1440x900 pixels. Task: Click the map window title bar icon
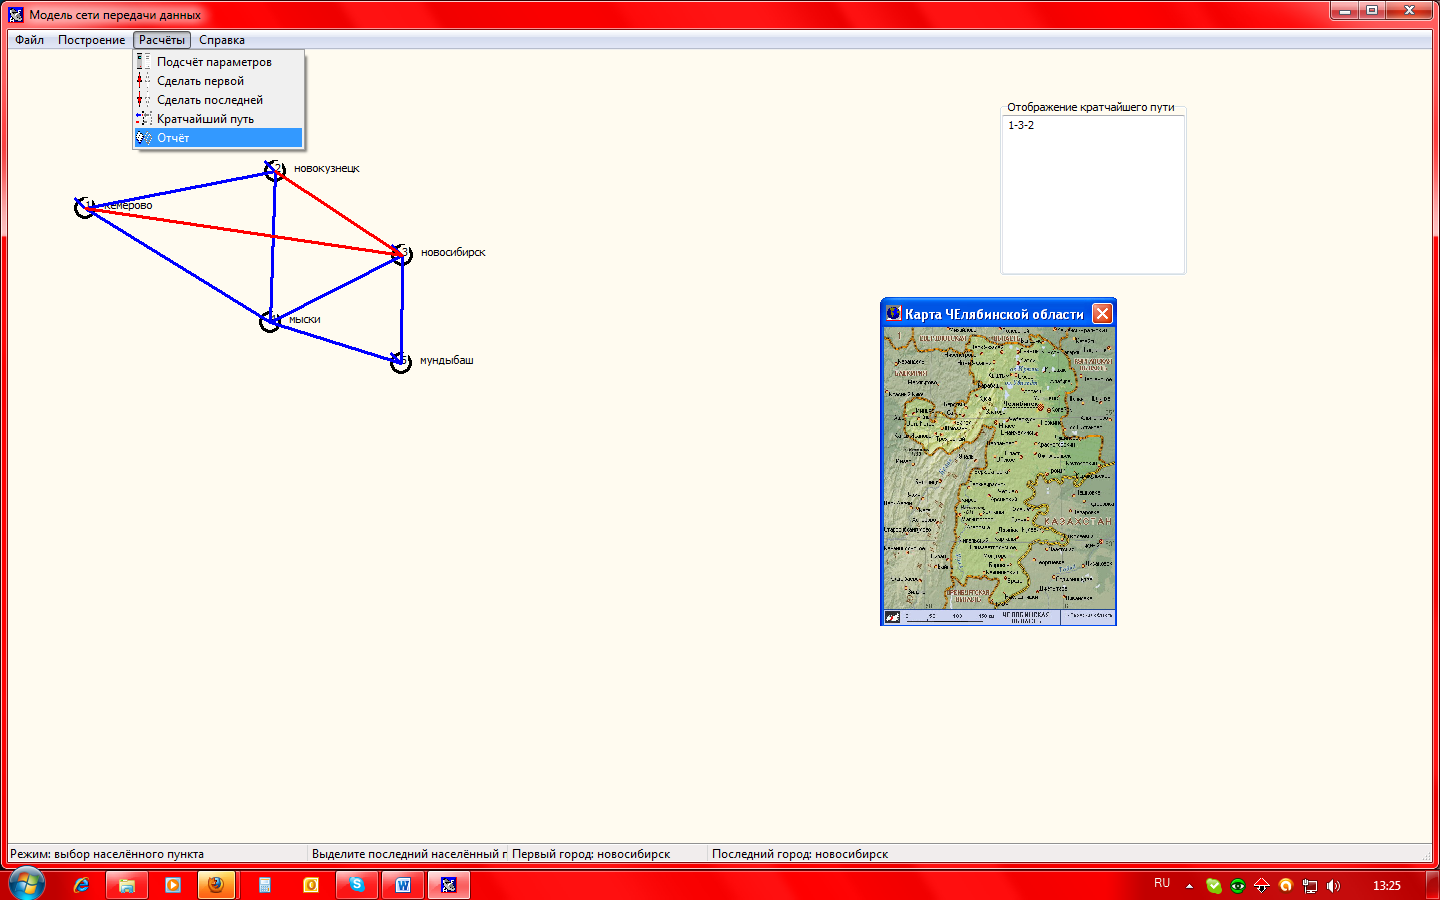(x=893, y=313)
